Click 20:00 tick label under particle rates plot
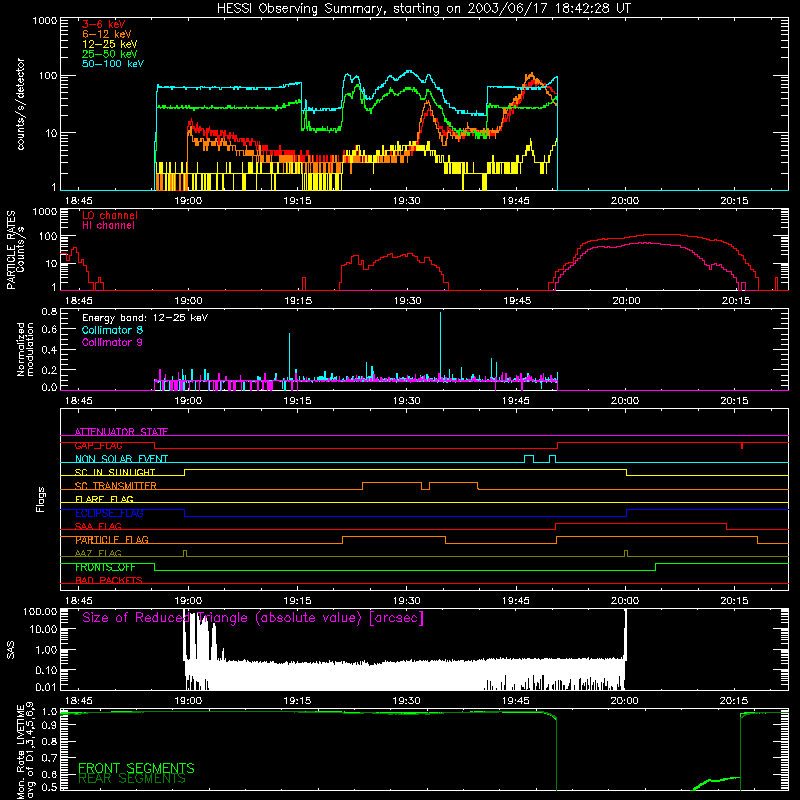This screenshot has height=800, width=800. [x=626, y=301]
